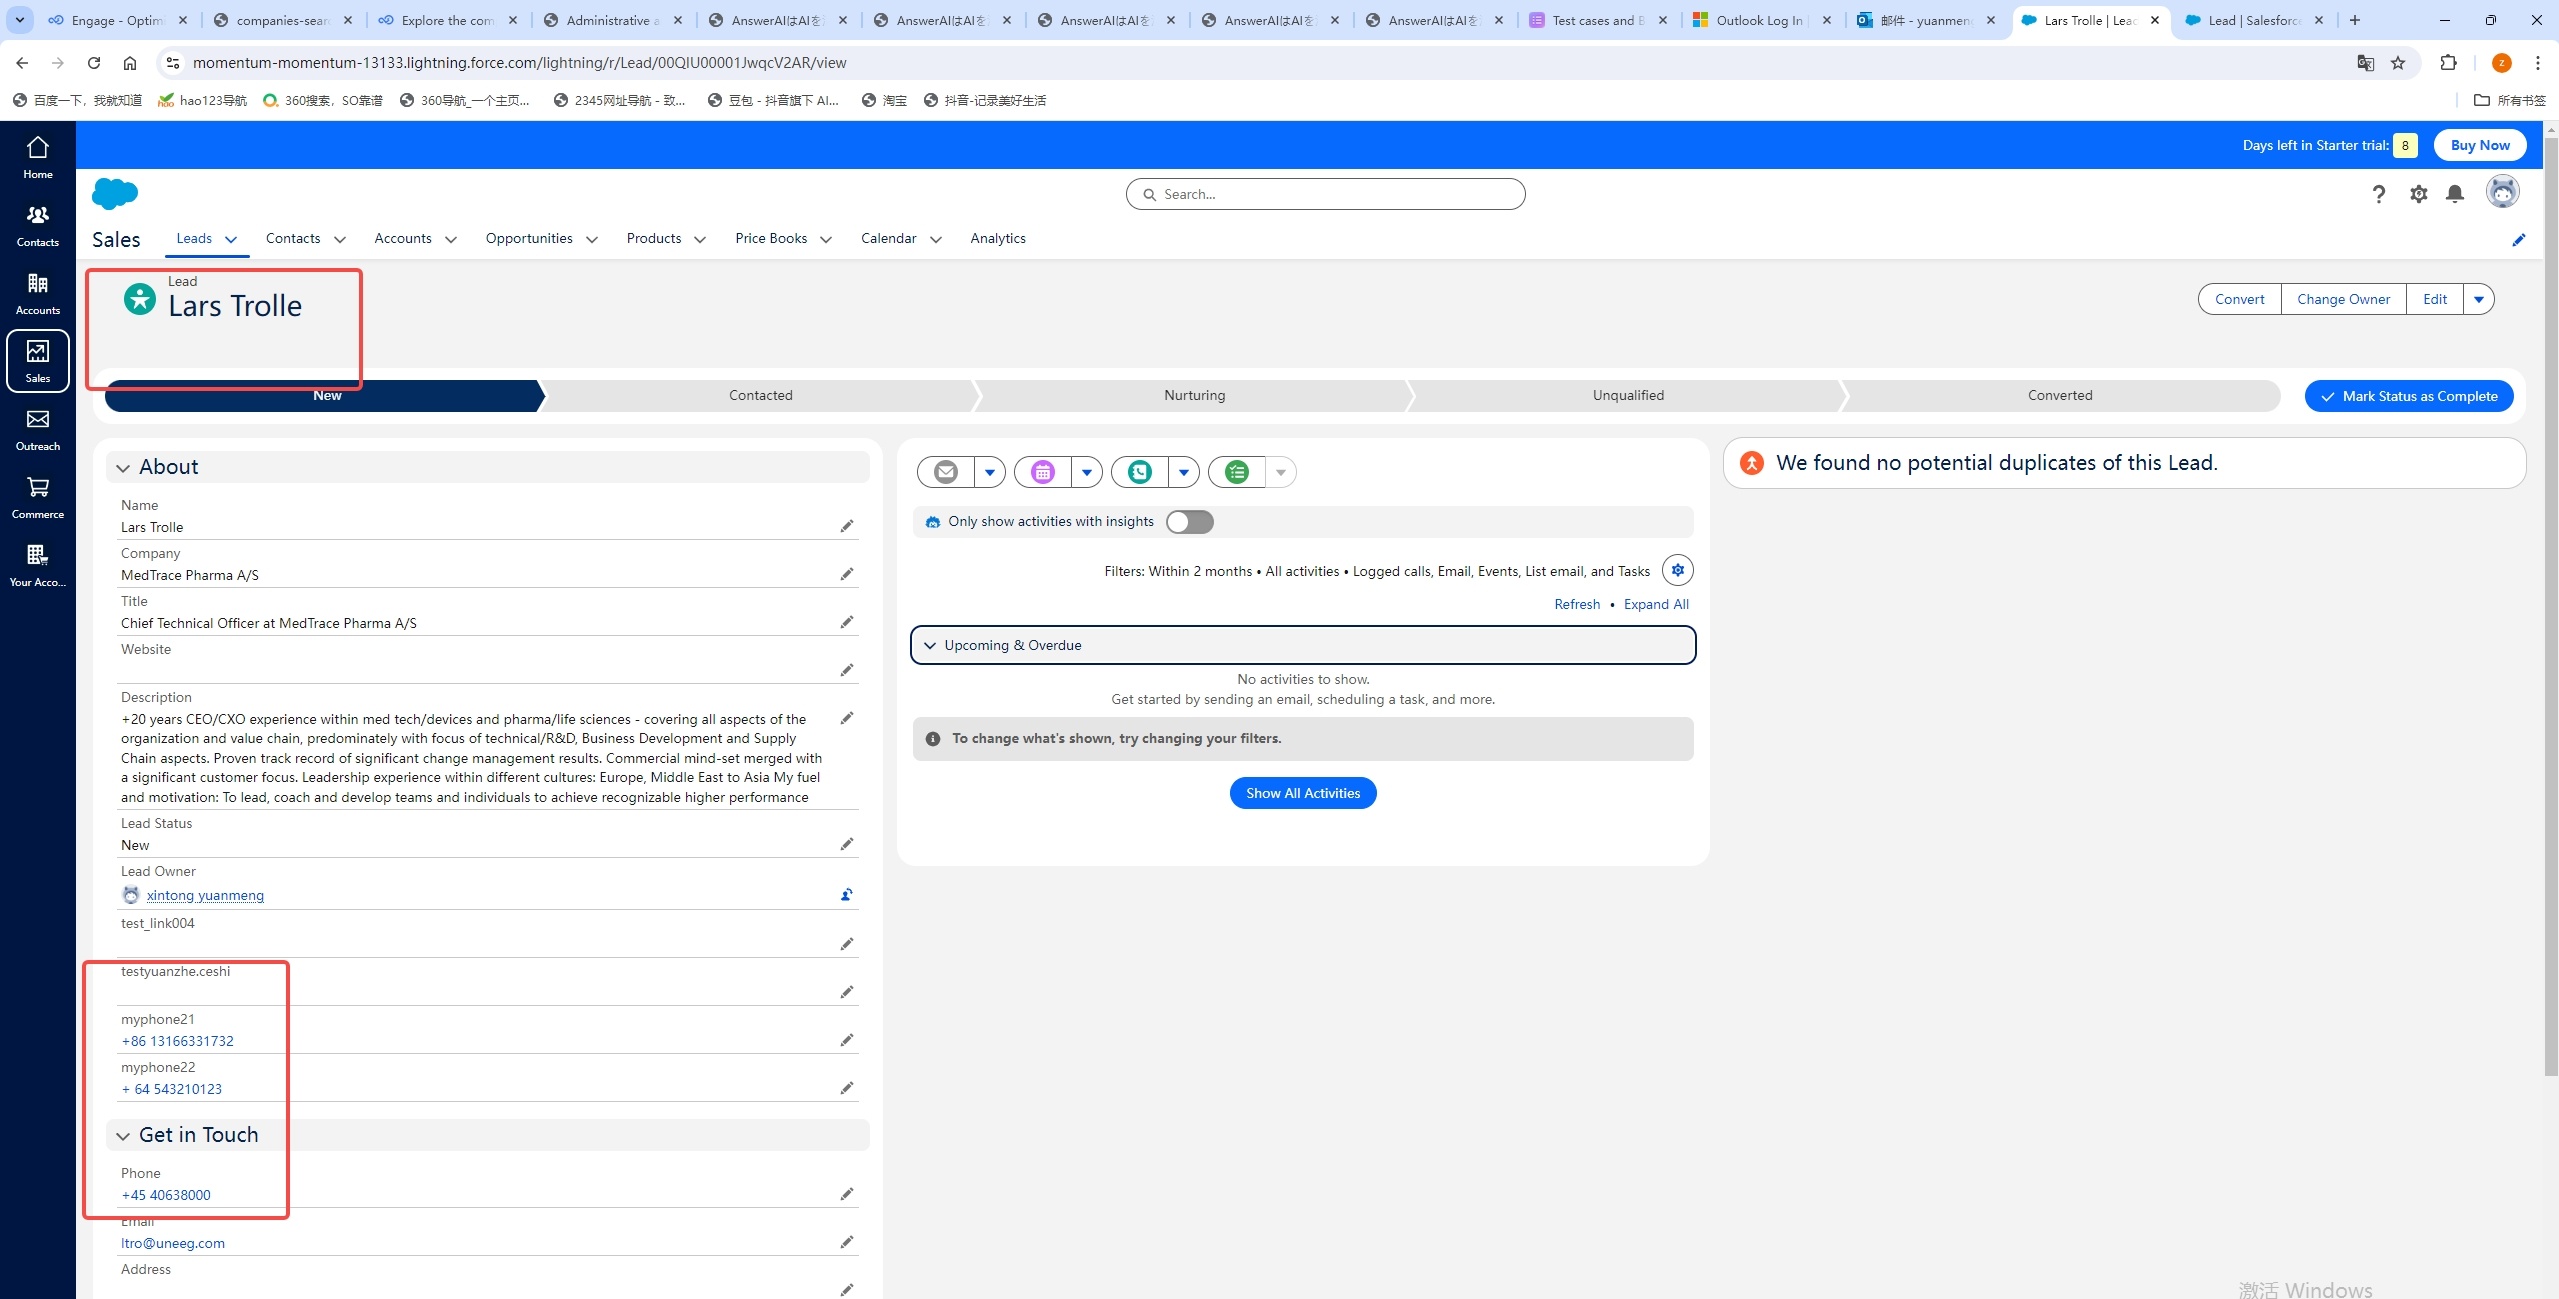Select the Contacted status stage
The image size is (2559, 1299).
[x=761, y=395]
